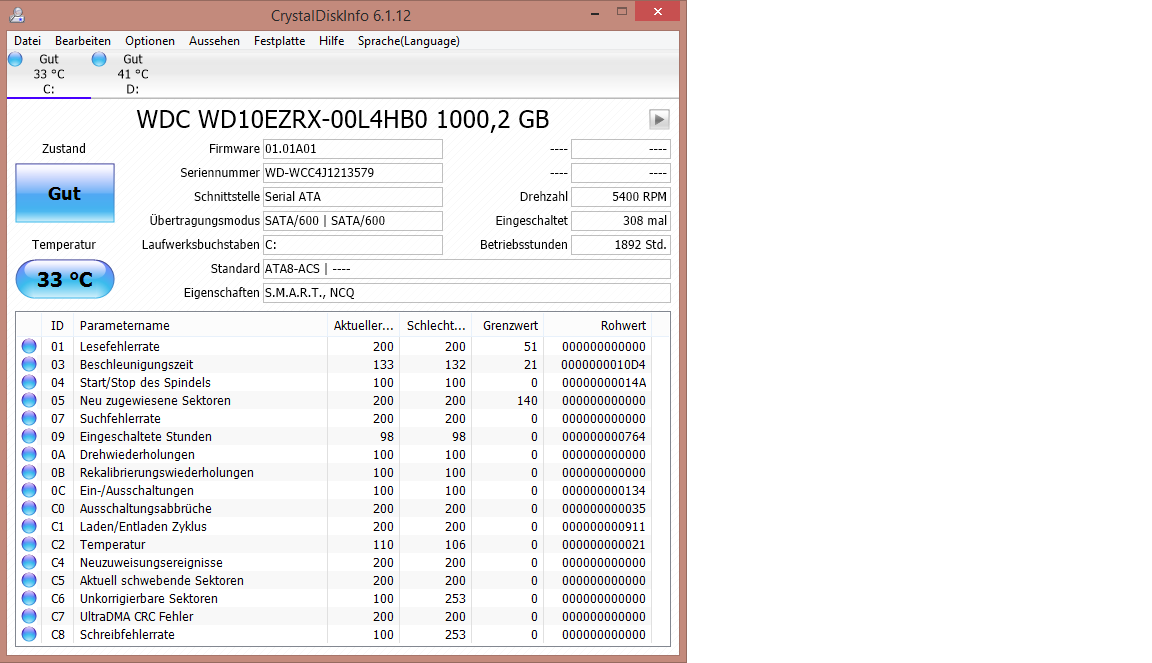Click the Rohwert column header

(597, 326)
